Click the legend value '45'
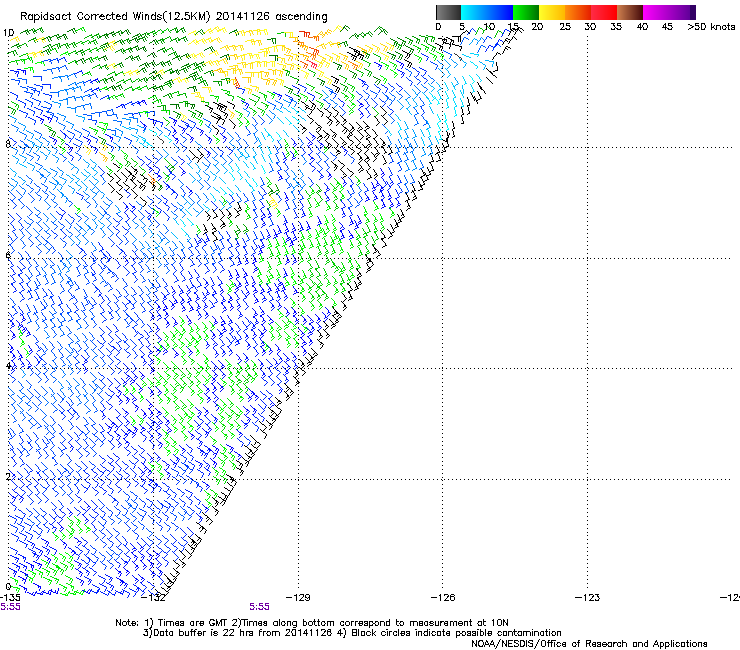This screenshot has width=740, height=650. [667, 26]
